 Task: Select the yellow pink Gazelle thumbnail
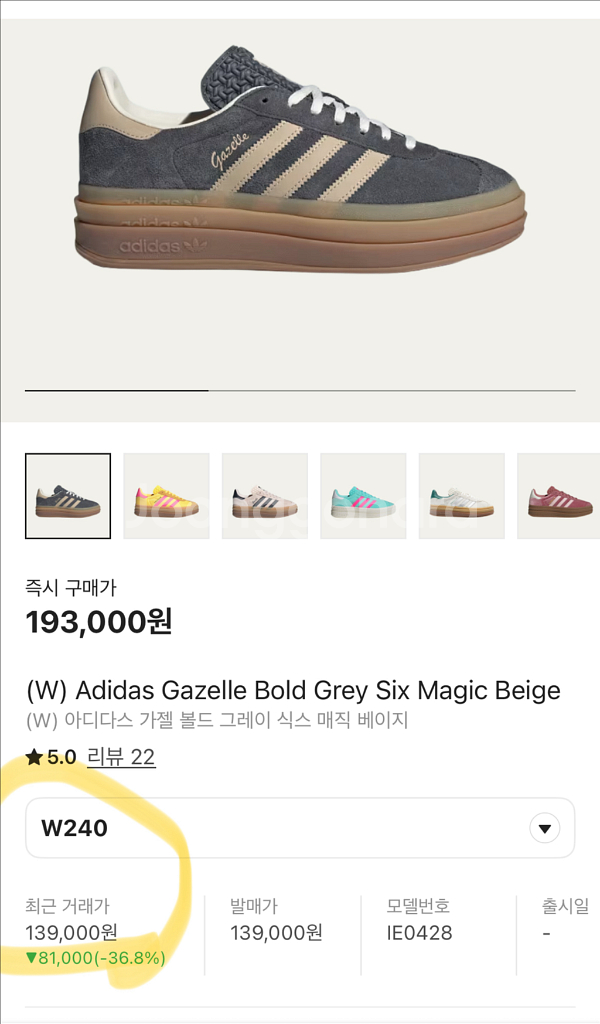(166, 496)
